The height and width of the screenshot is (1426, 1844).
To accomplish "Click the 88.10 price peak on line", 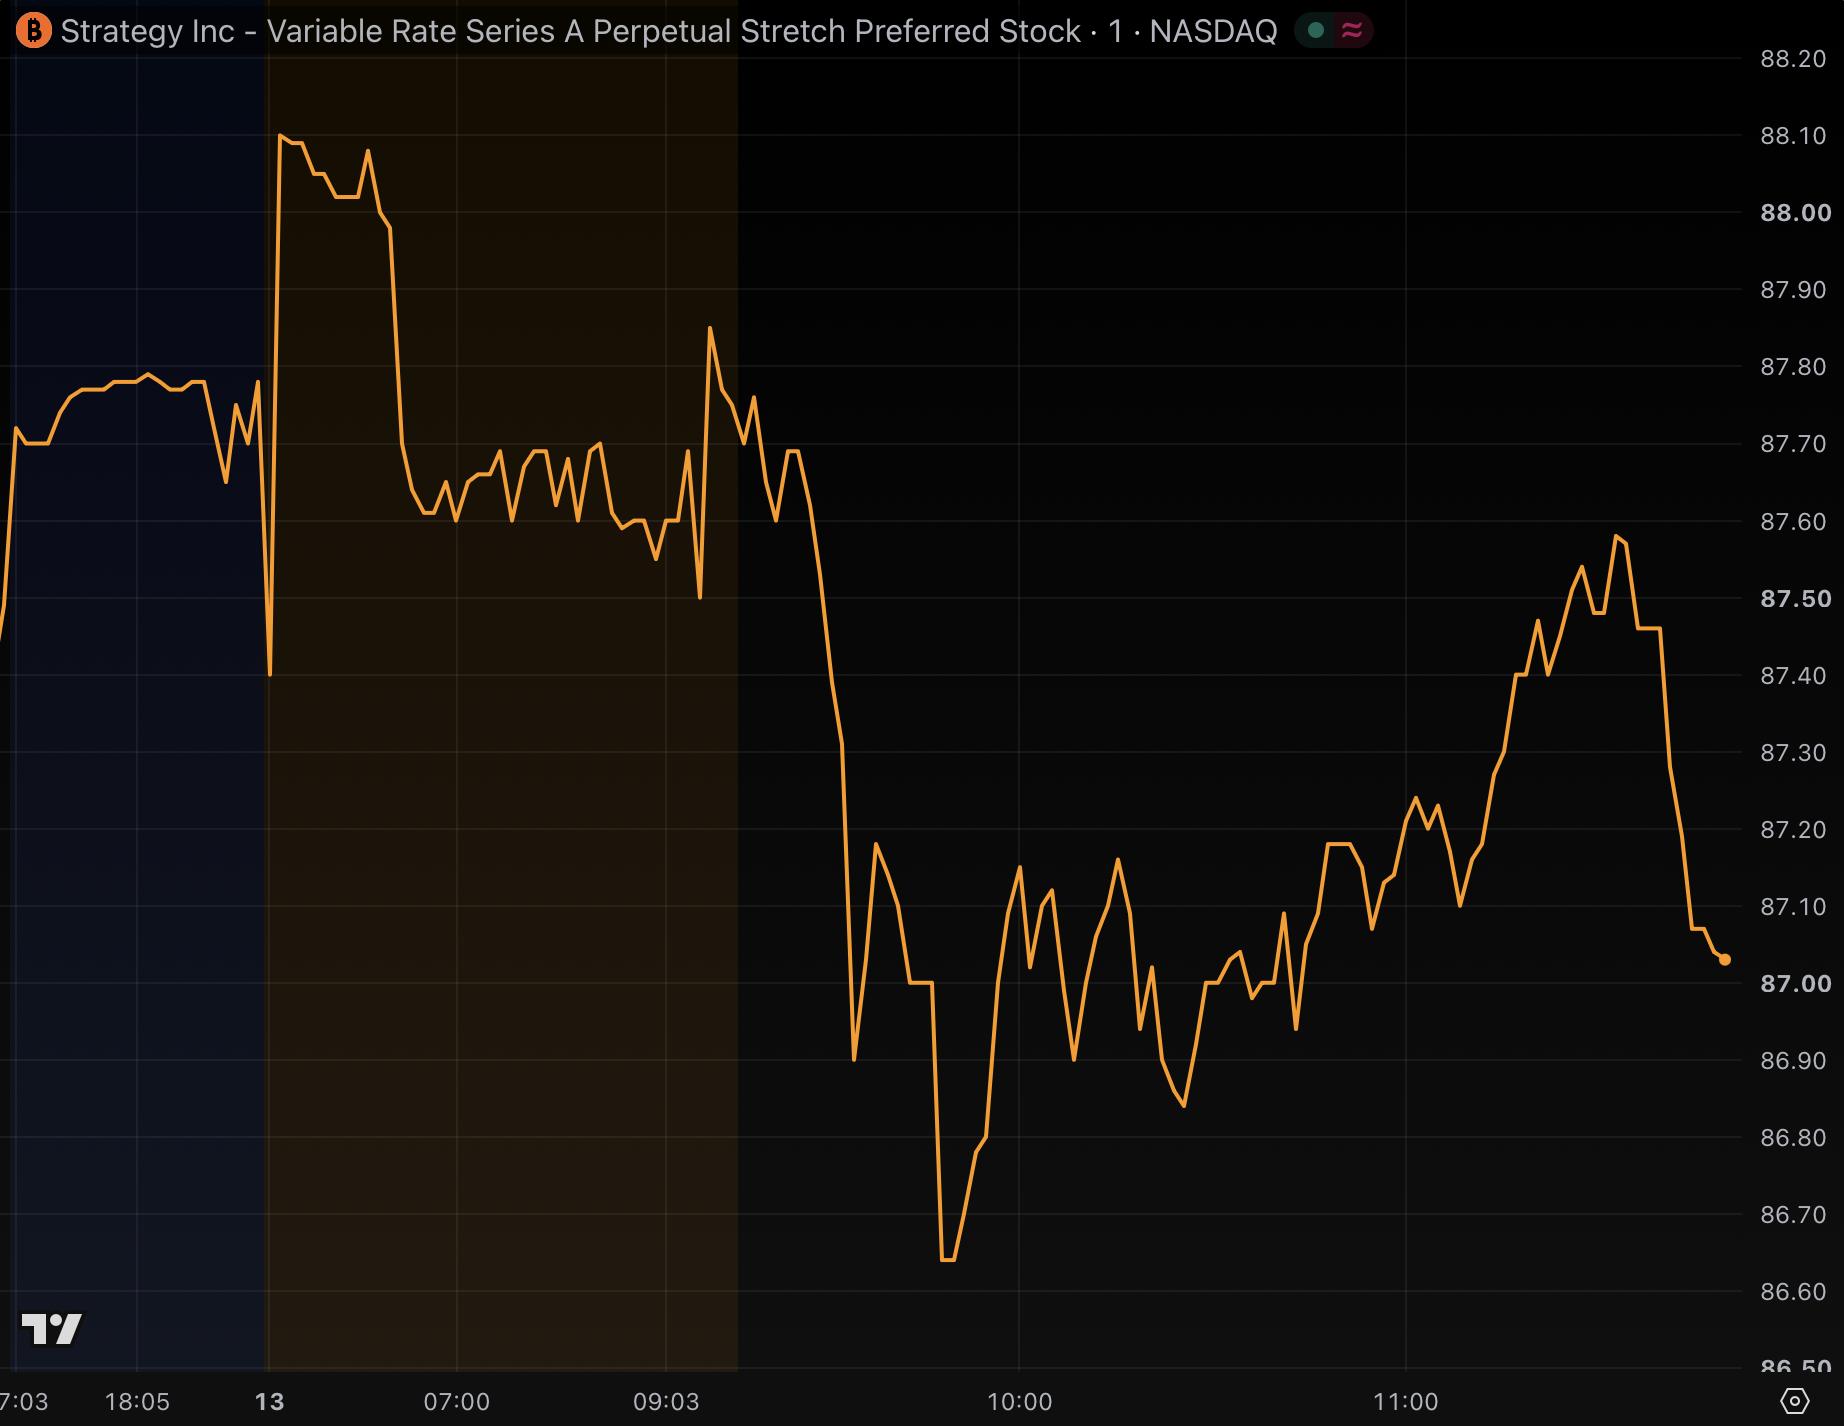I will (280, 134).
